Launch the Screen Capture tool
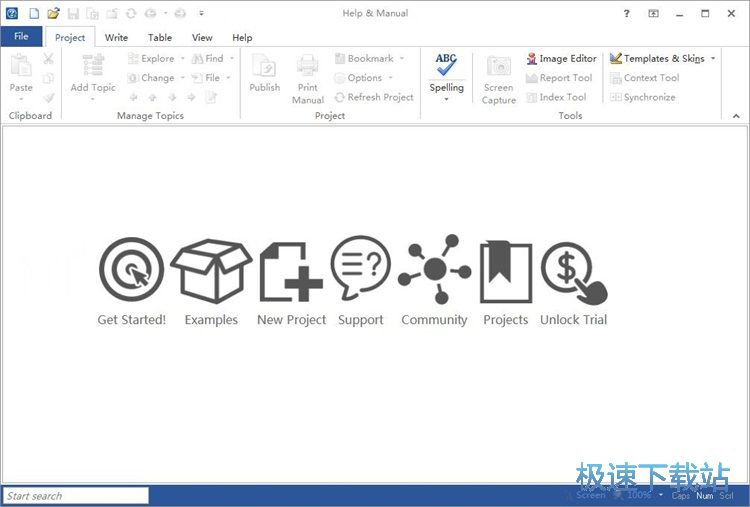 499,66
